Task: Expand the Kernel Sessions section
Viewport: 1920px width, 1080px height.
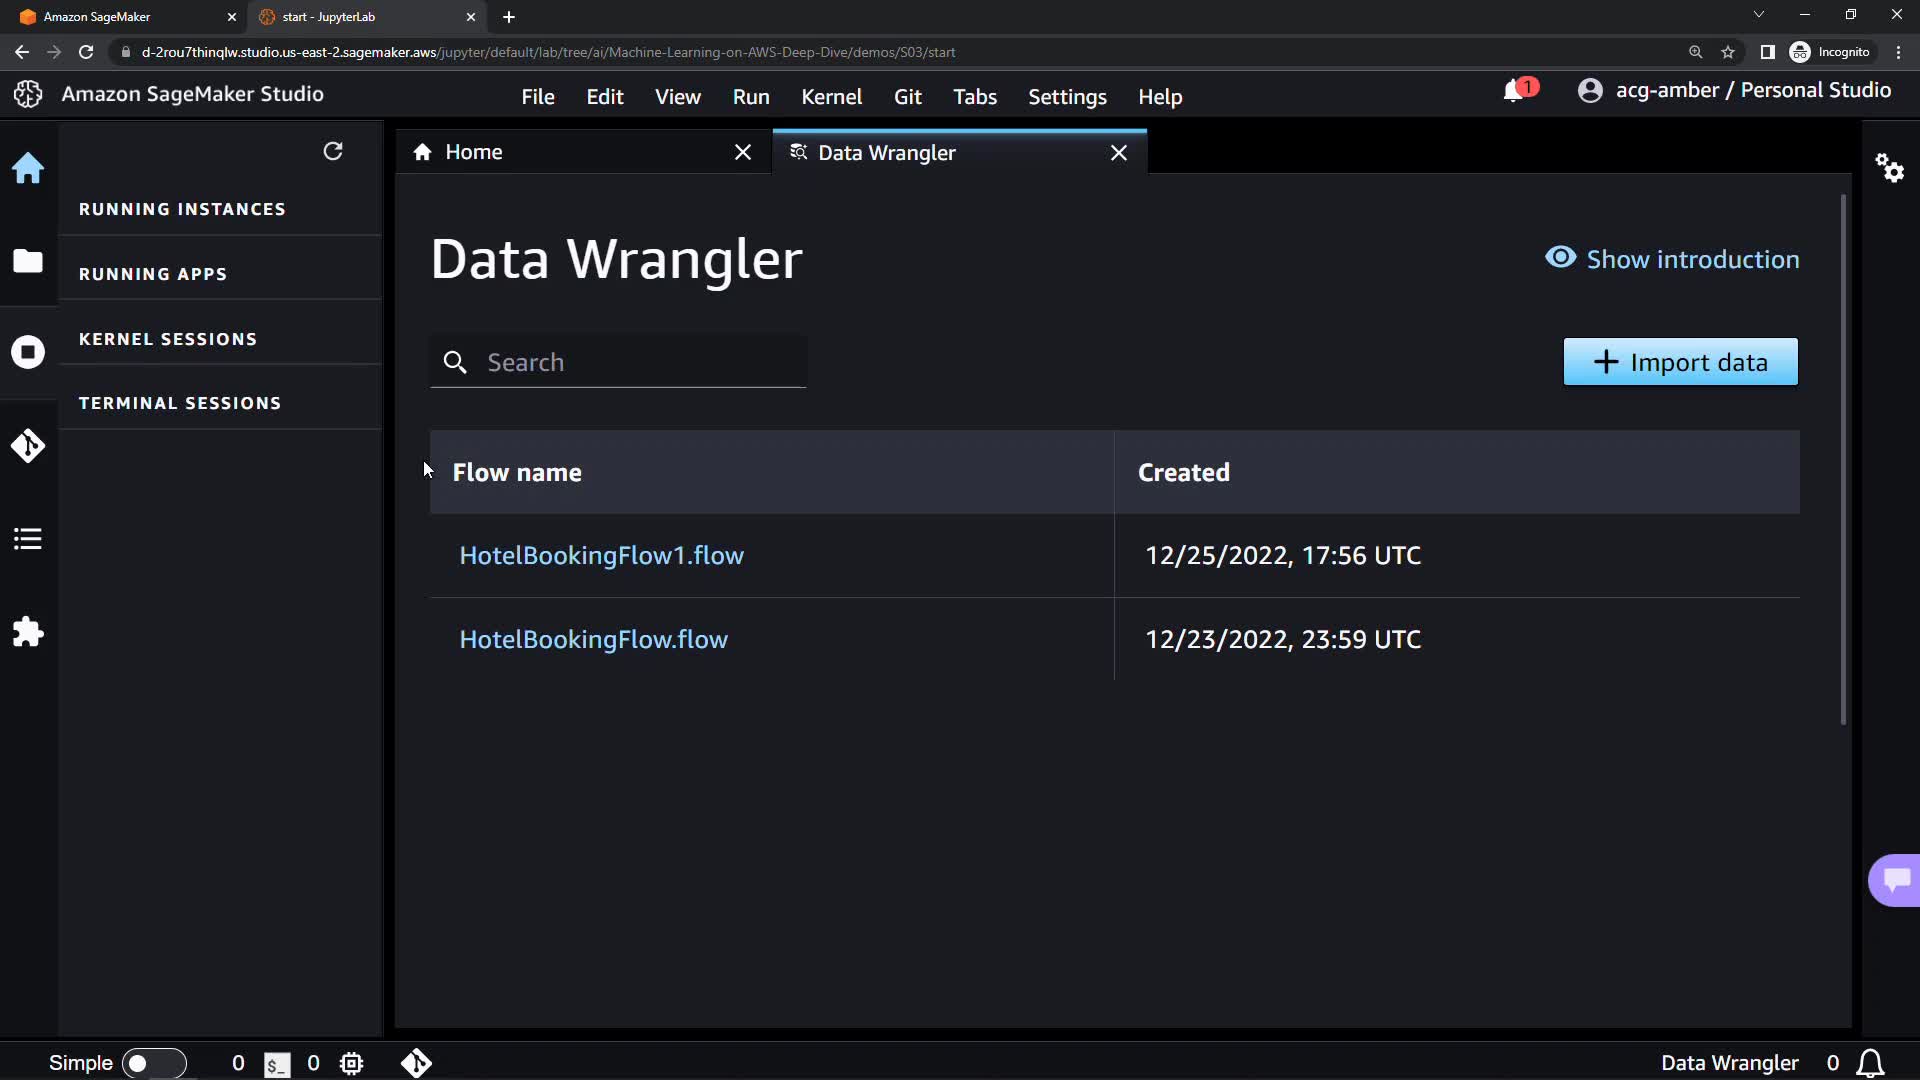Action: 168,339
